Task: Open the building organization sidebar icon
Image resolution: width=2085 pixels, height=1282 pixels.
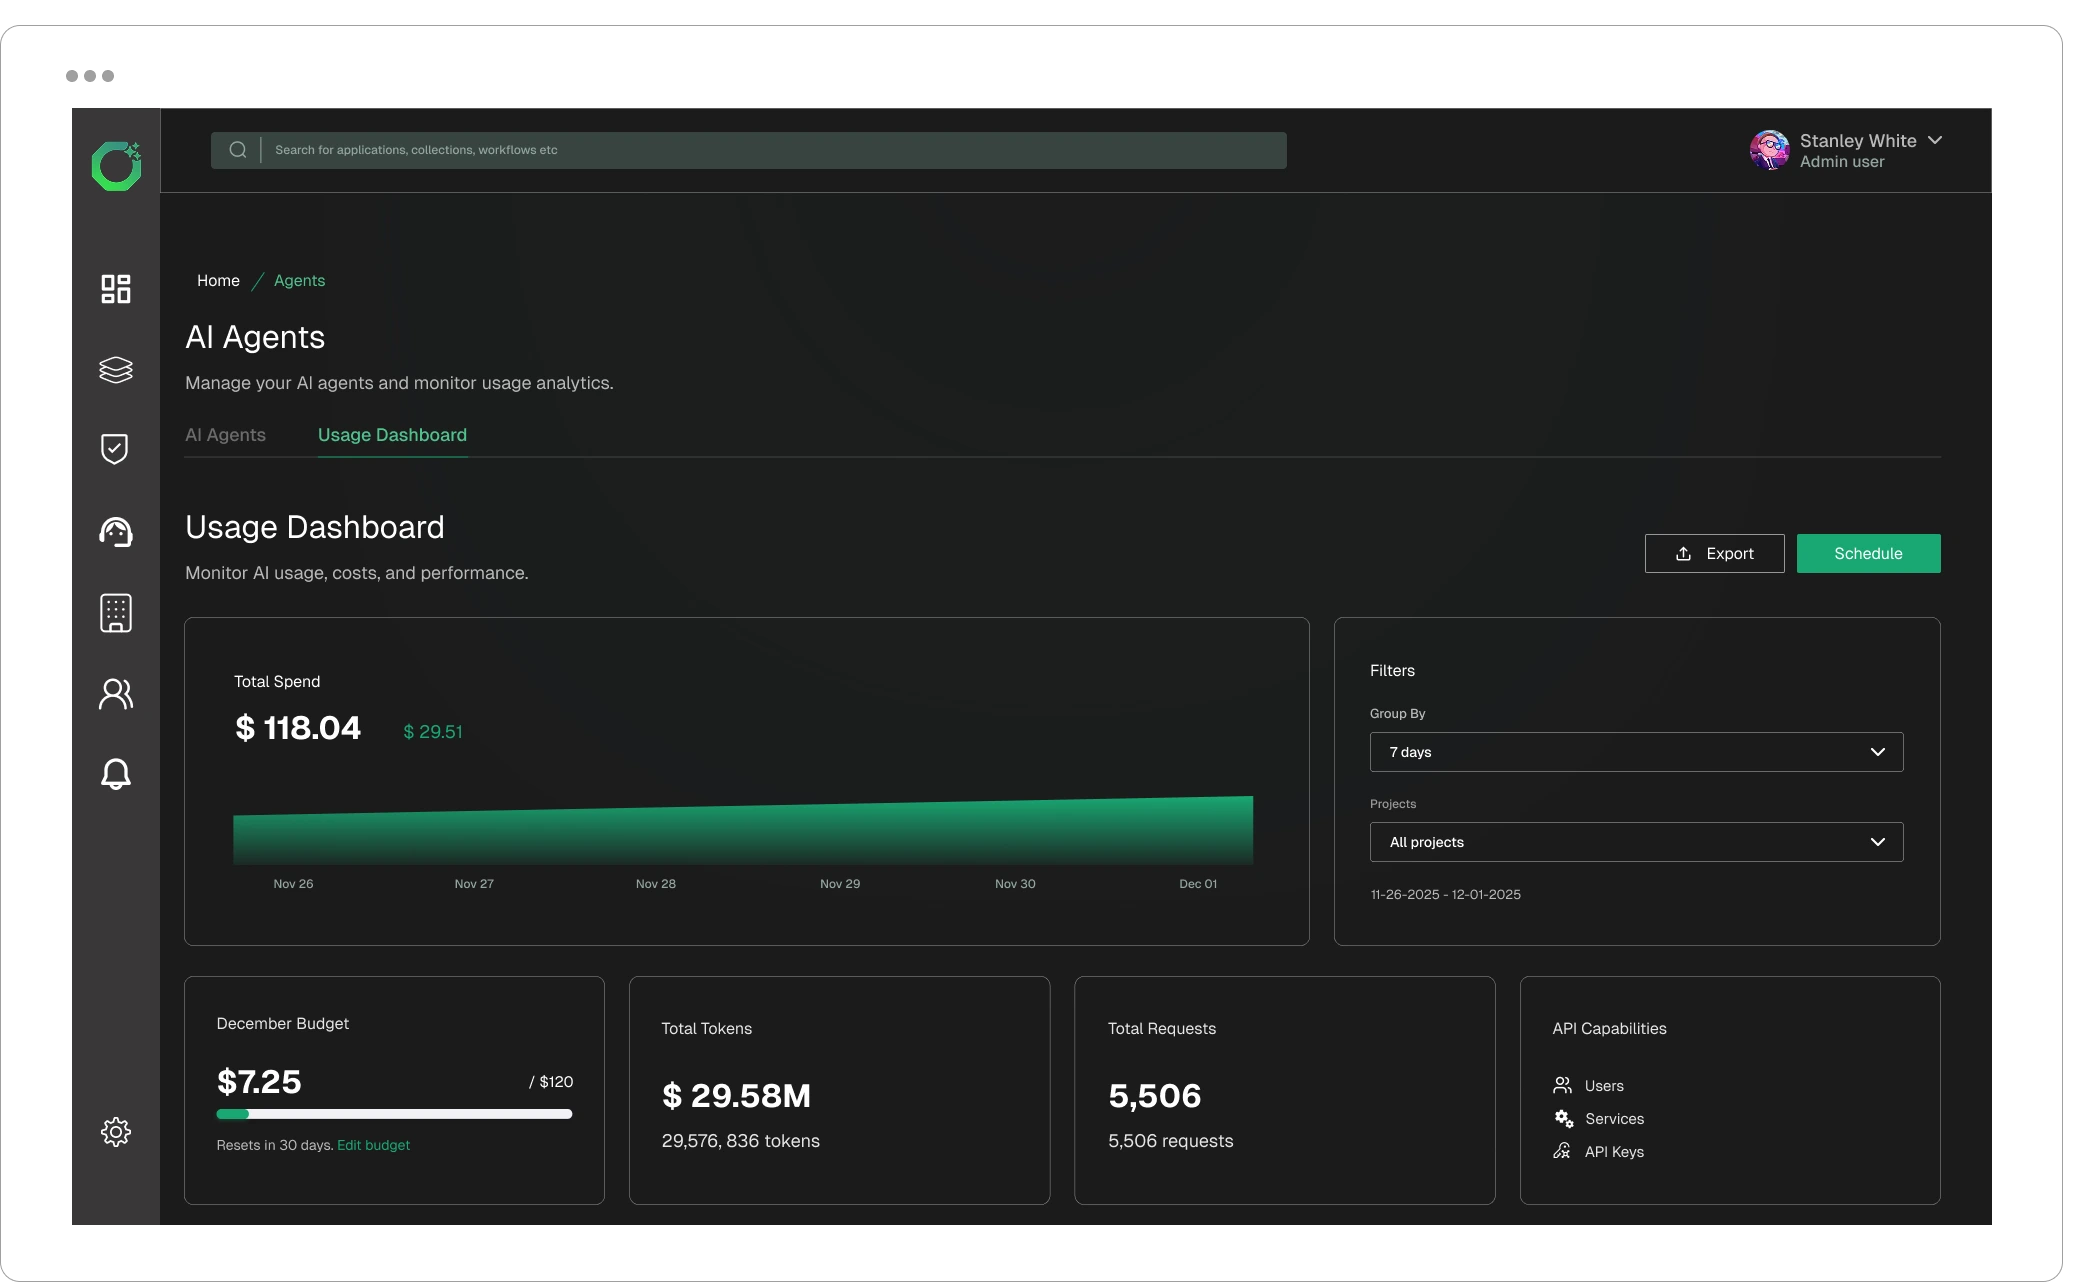Action: [116, 613]
